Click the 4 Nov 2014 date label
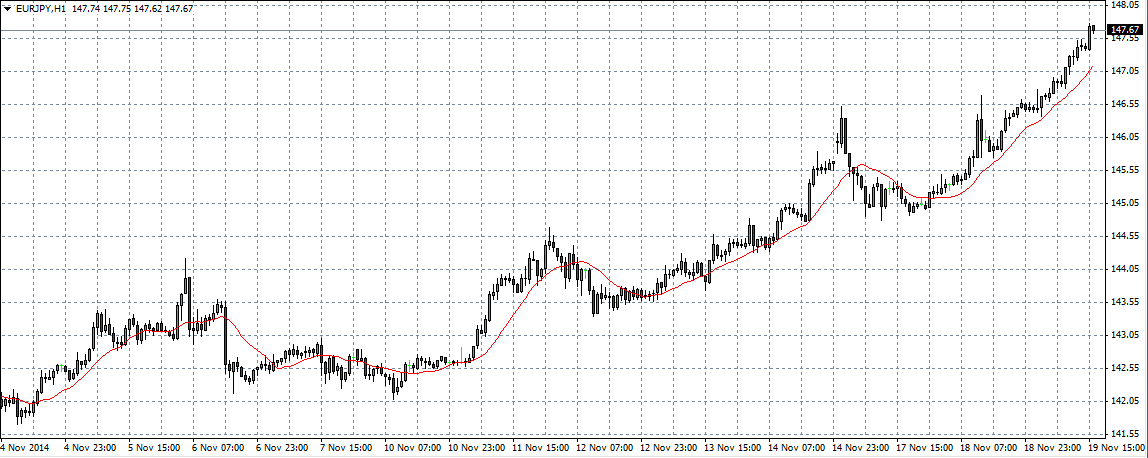This screenshot has height=458, width=1148. pyautogui.click(x=23, y=447)
